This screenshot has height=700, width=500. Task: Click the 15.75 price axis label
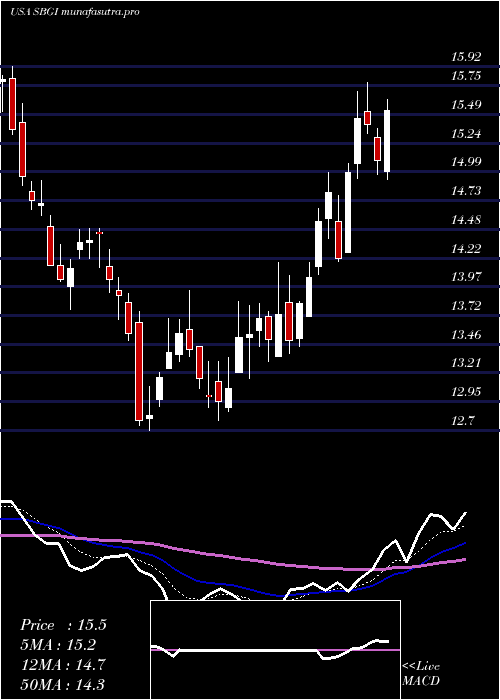tap(466, 76)
